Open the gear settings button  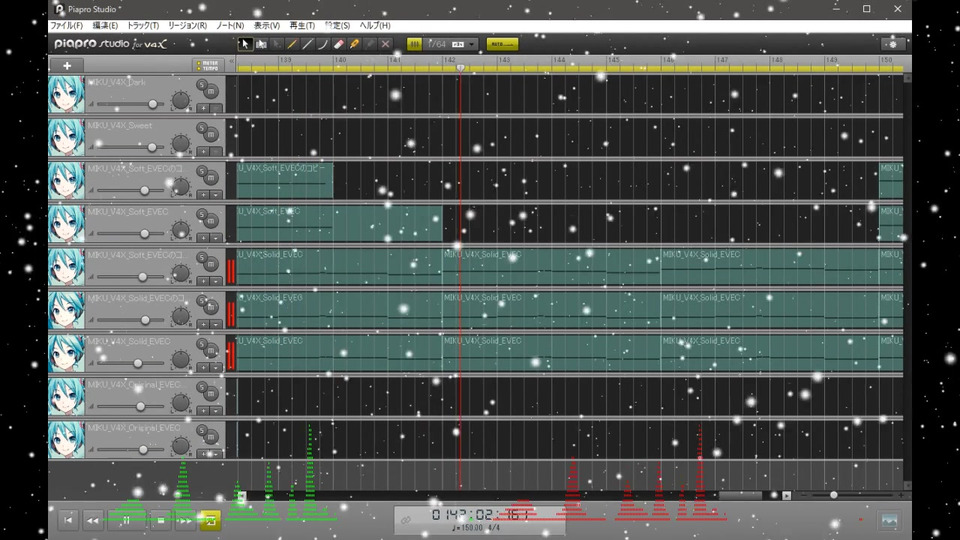coord(893,44)
